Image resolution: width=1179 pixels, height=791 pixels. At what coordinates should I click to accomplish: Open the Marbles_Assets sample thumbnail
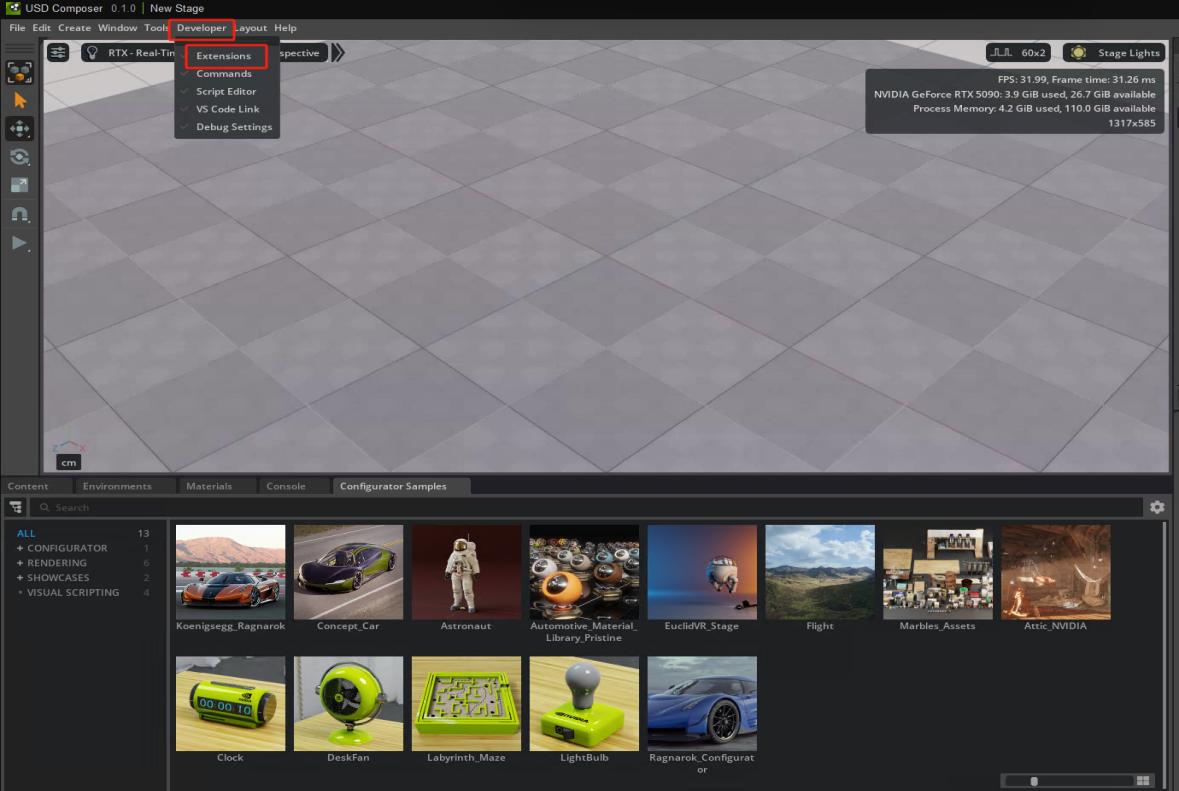click(x=938, y=572)
